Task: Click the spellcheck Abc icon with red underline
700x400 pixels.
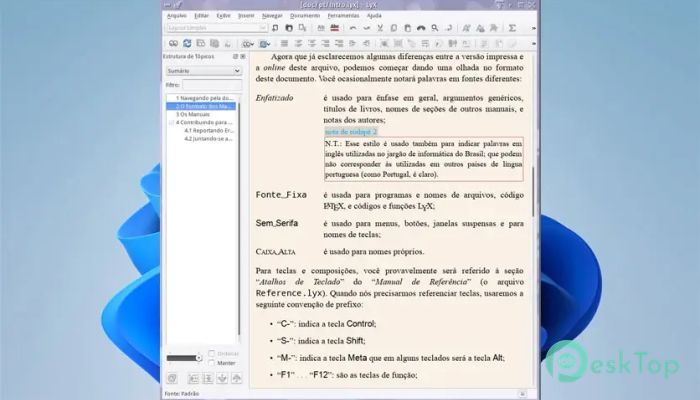Action: [x=334, y=28]
